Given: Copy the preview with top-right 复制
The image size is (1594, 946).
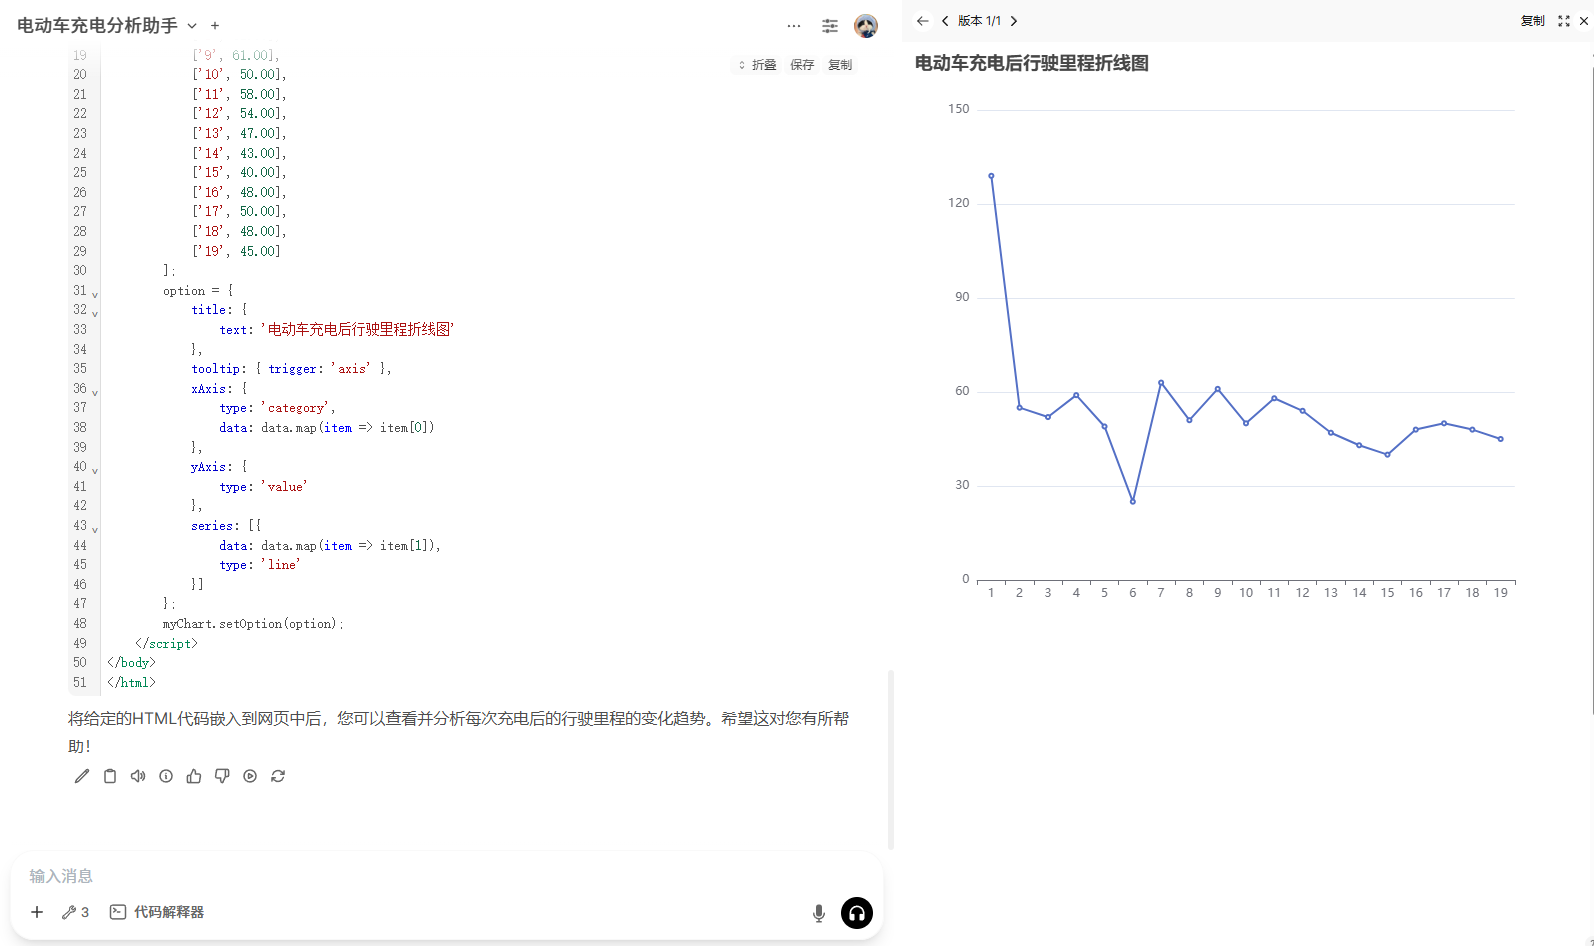Looking at the screenshot, I should click(1532, 21).
